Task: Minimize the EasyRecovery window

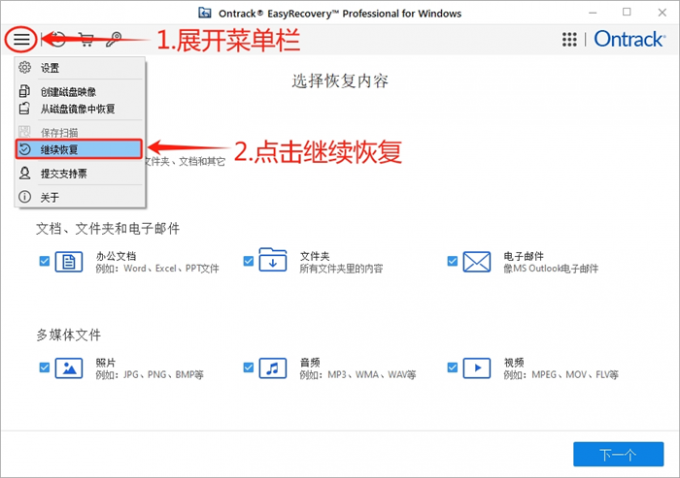Action: pos(593,13)
